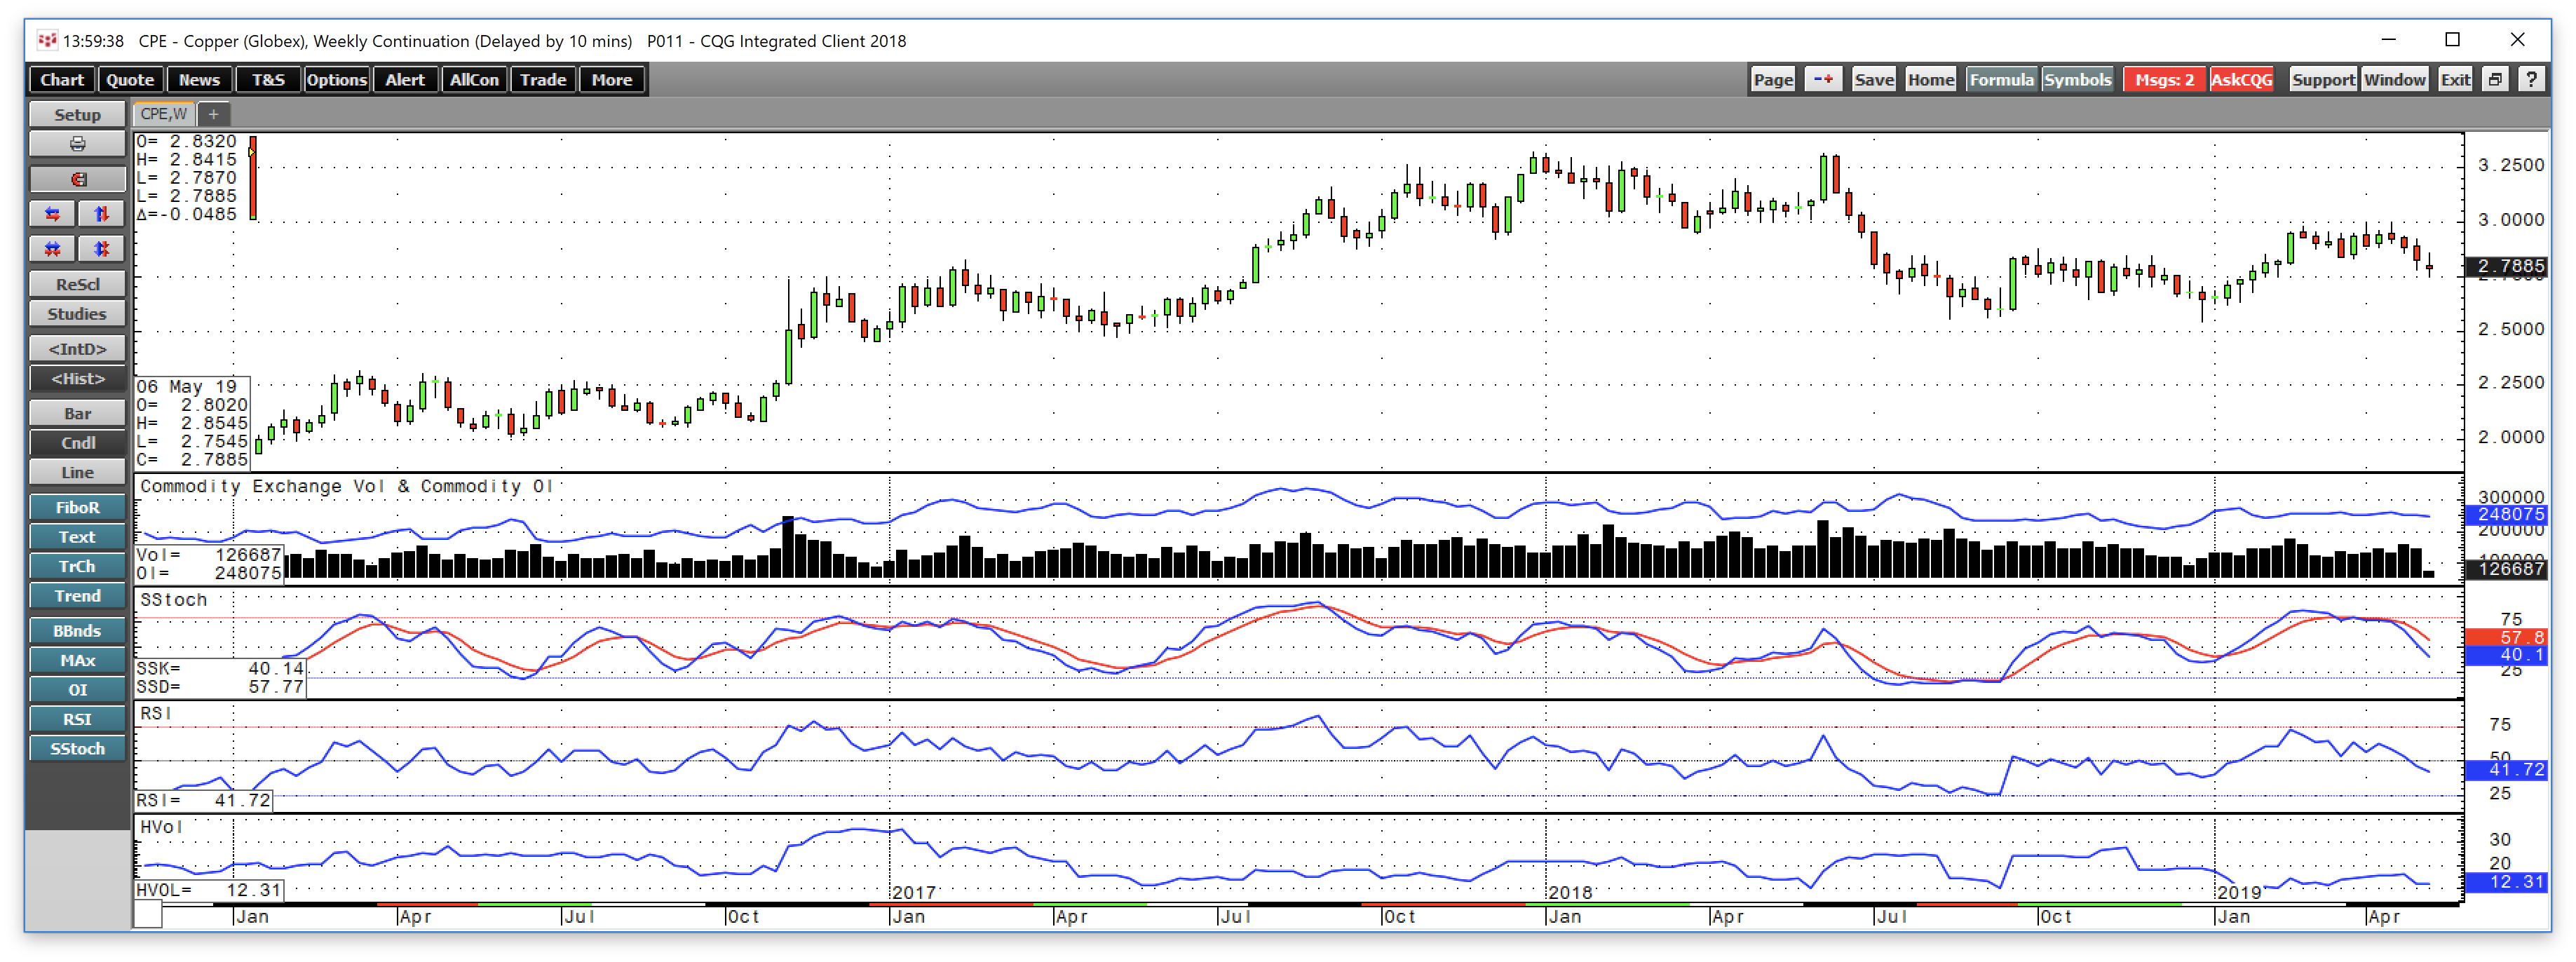The image size is (2576, 962).
Task: Click the horizontal arrows compress icon
Action: tap(53, 214)
